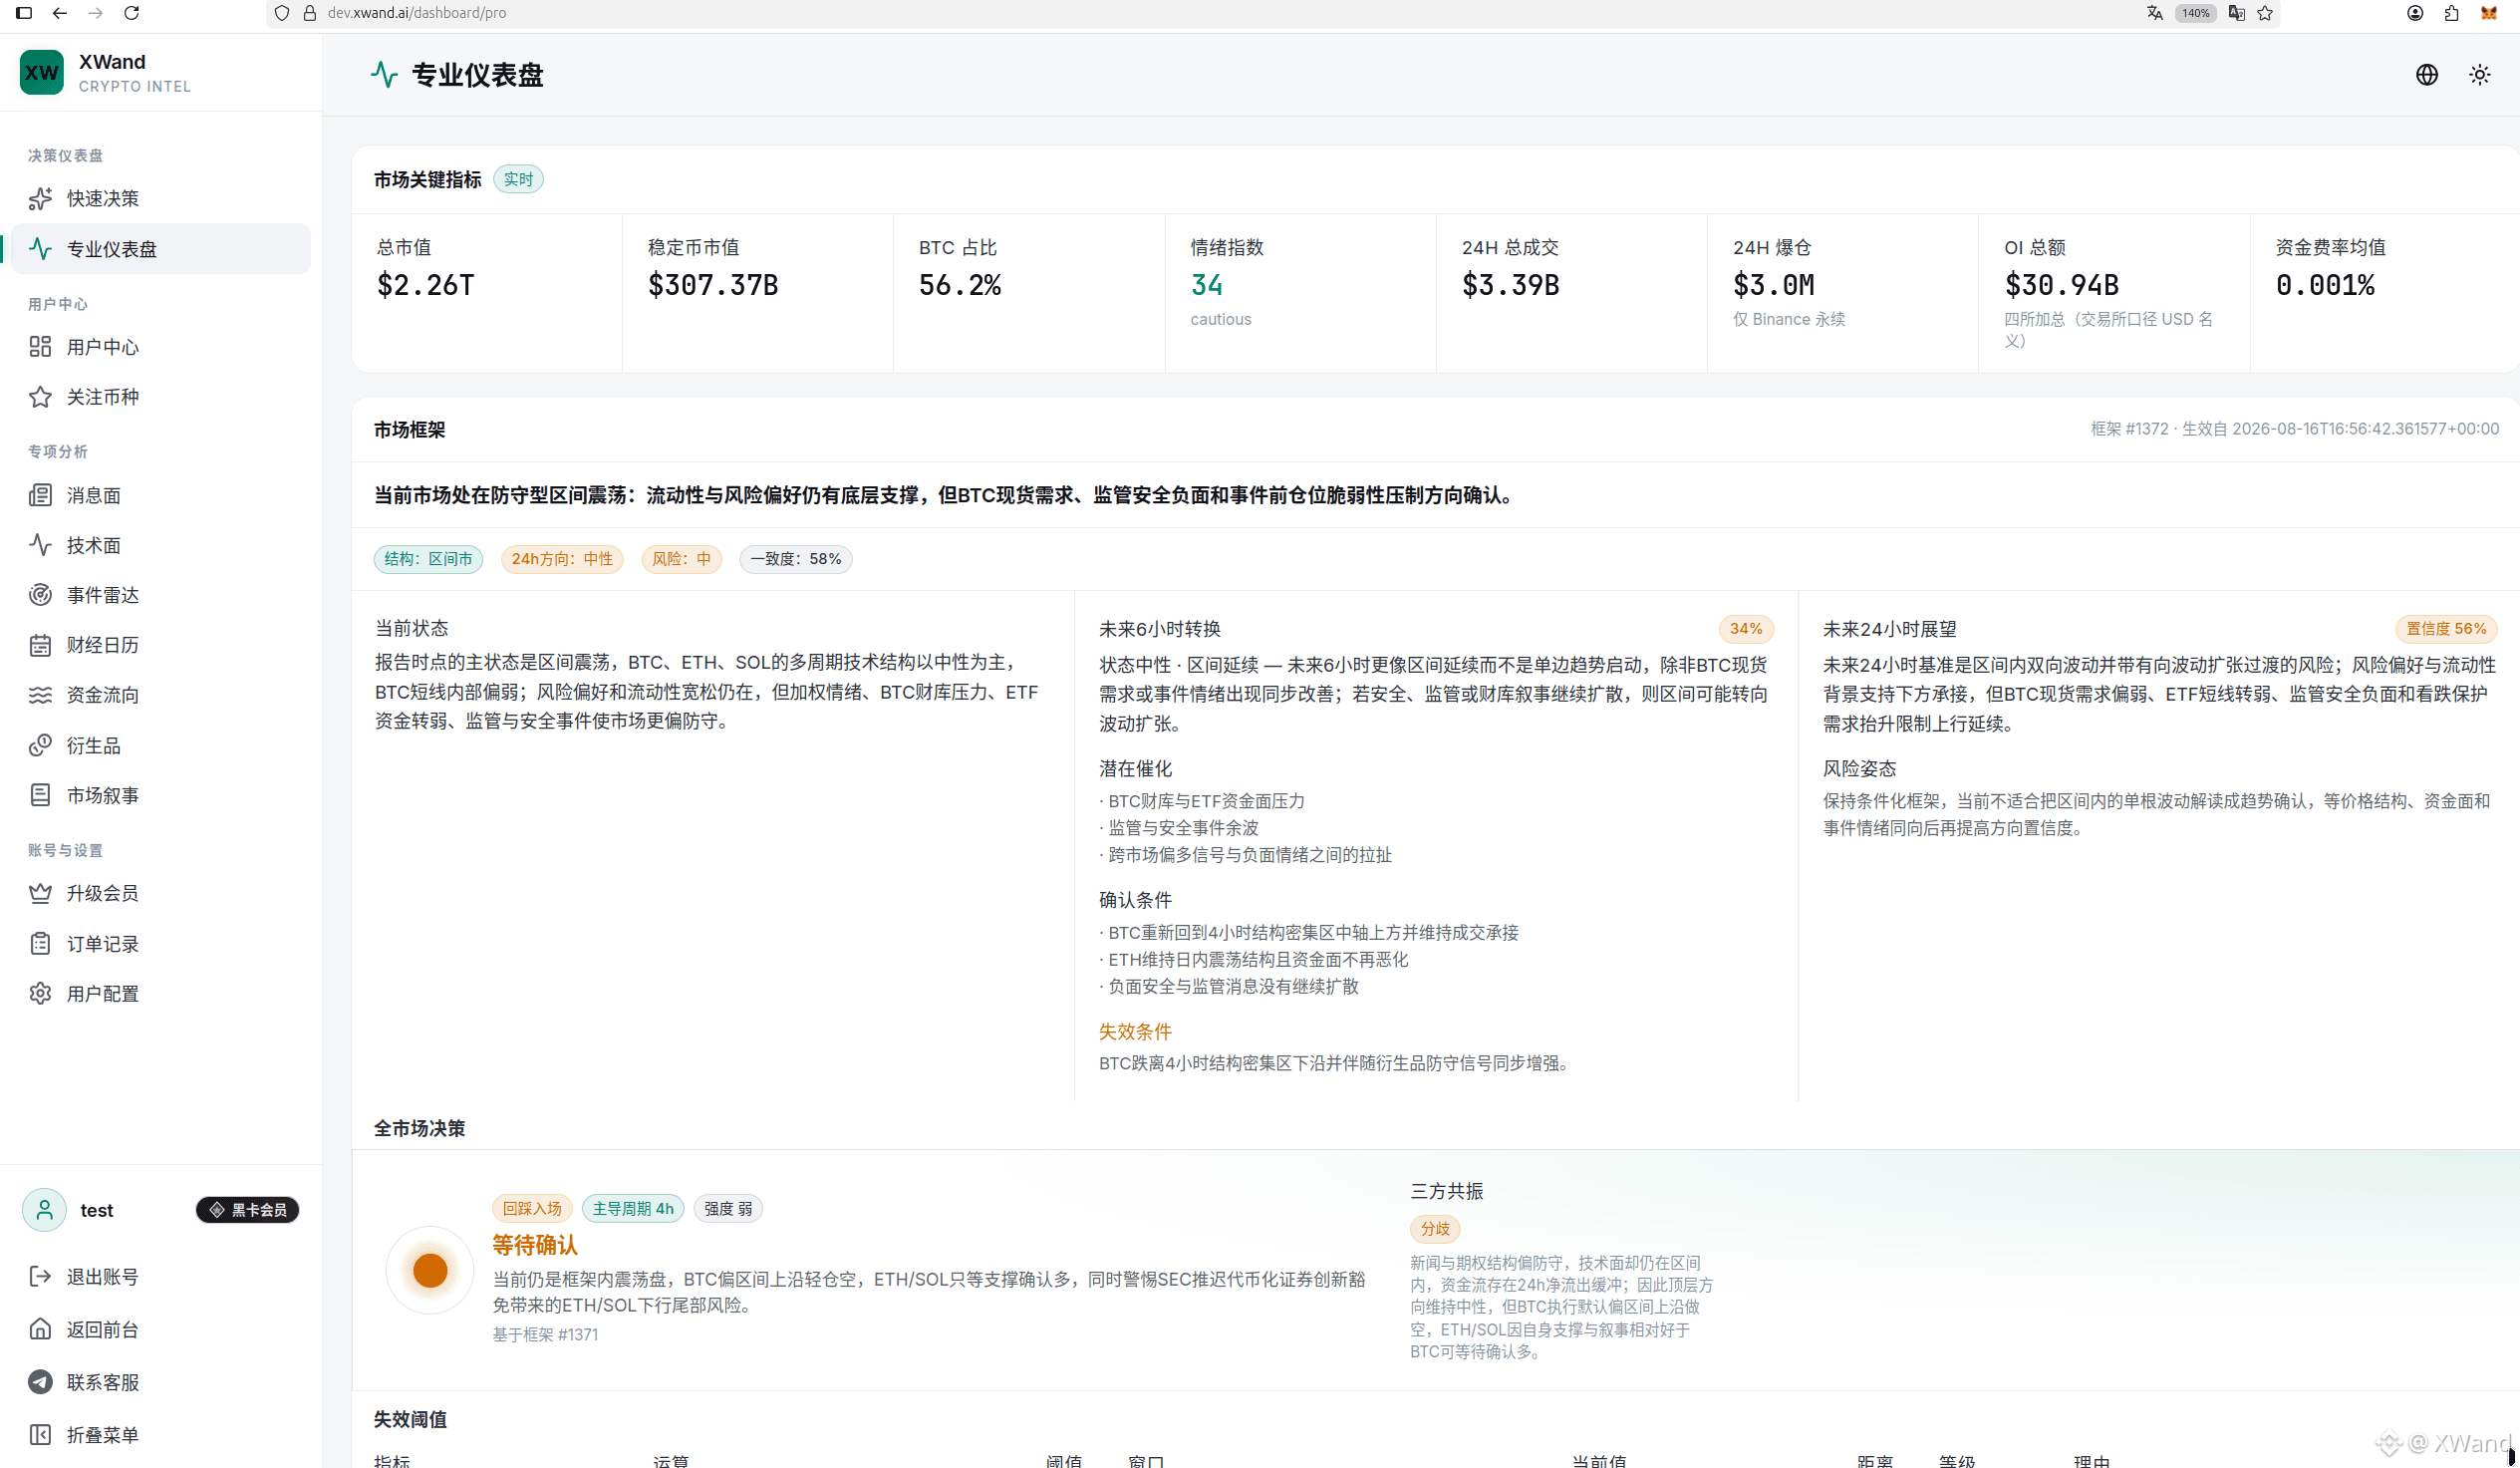Click the 财经日历 calendar icon
This screenshot has width=2520, height=1468.
coord(40,645)
